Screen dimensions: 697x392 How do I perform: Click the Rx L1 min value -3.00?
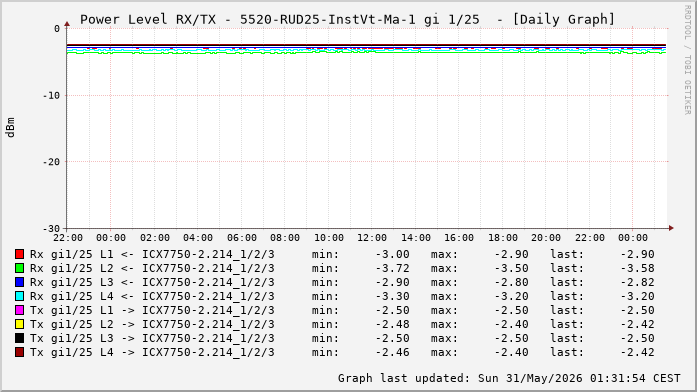(393, 255)
